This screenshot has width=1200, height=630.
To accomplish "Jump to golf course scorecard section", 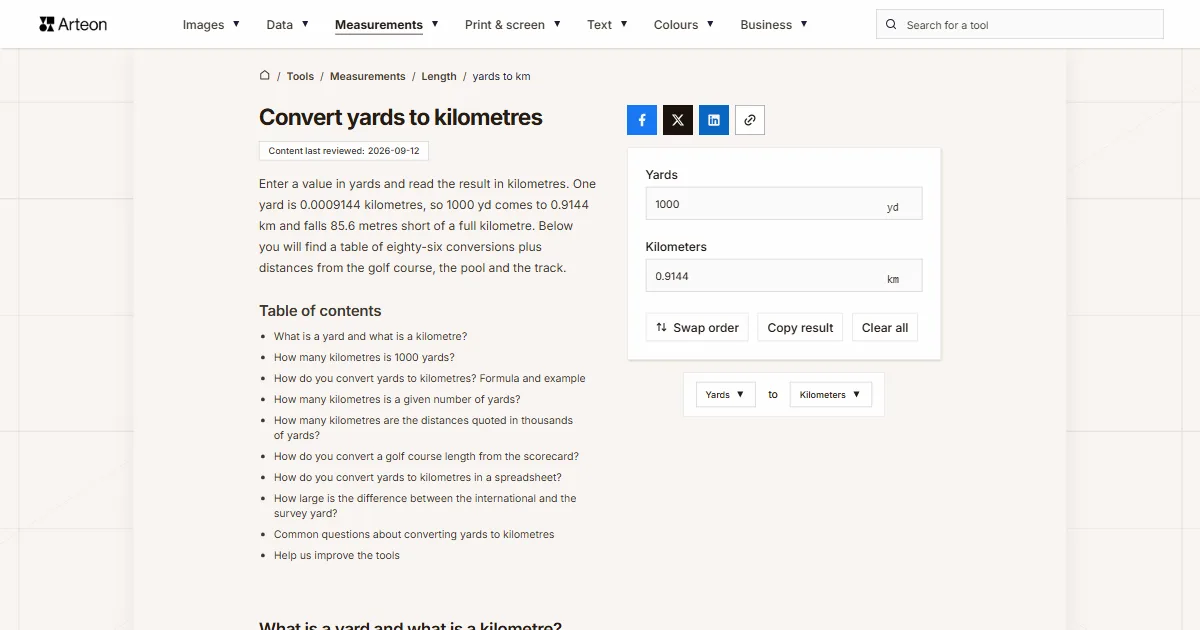I will pyautogui.click(x=426, y=456).
